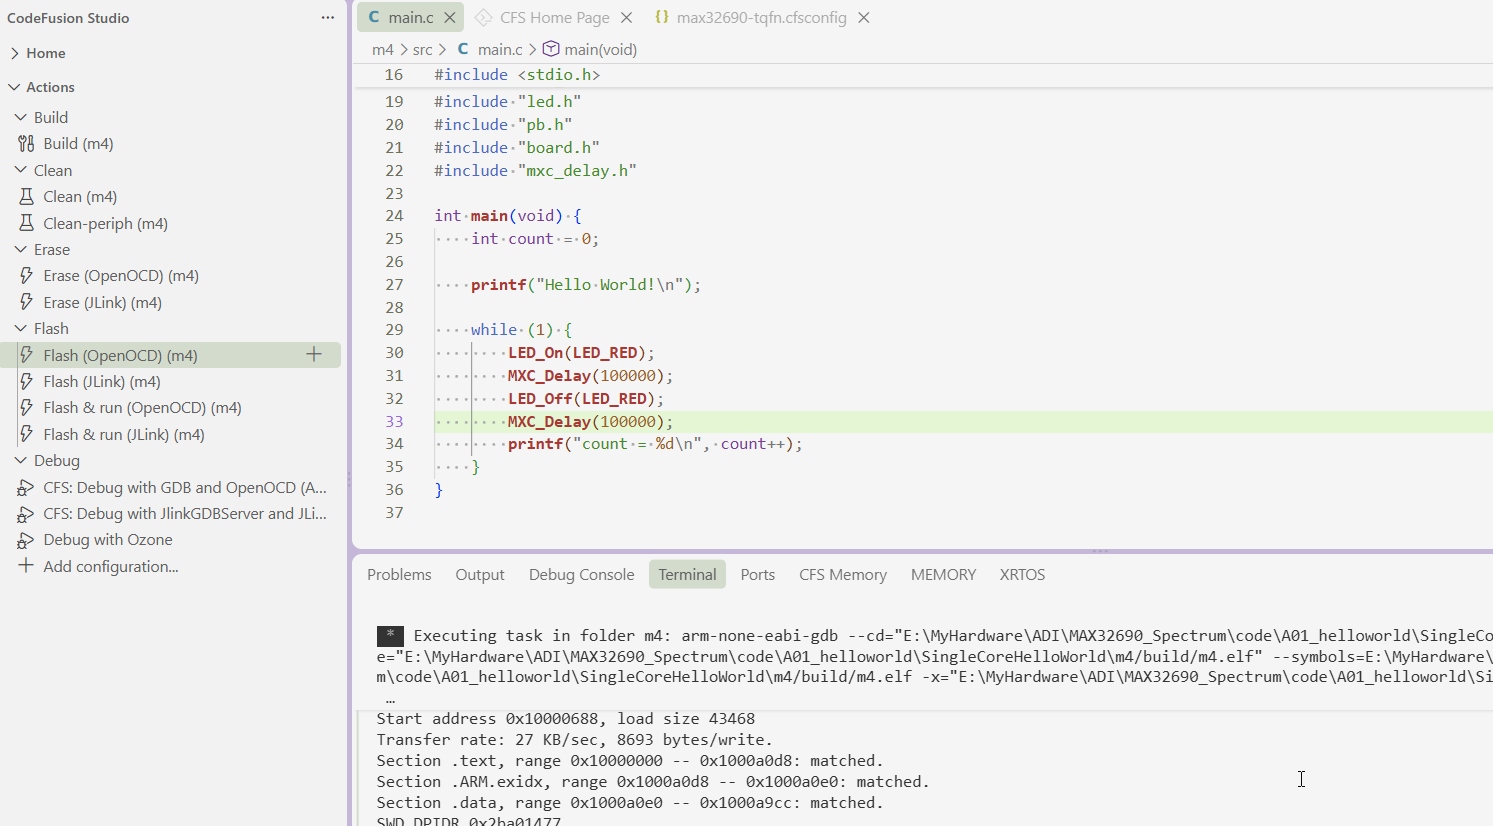Close the main.c editor tab

(x=450, y=18)
